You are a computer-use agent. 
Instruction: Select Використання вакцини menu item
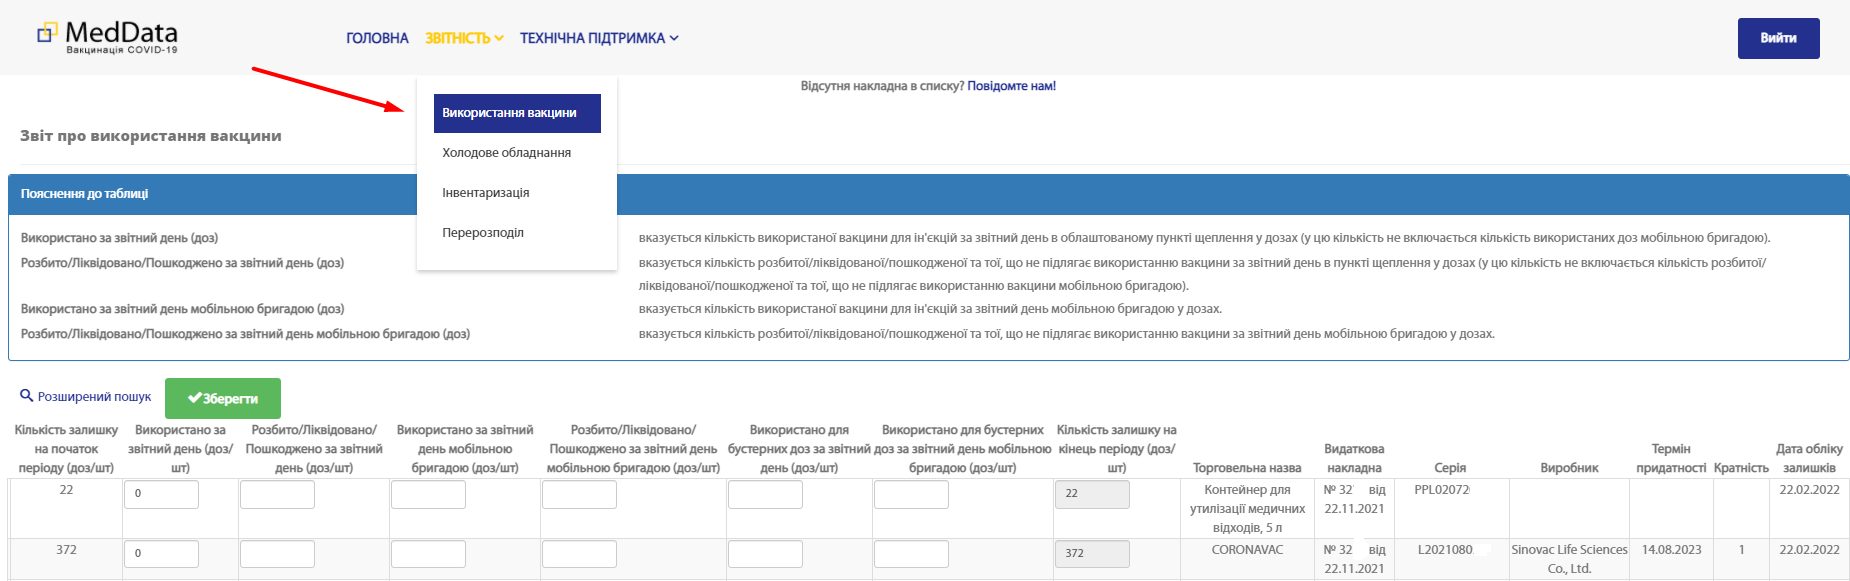(x=516, y=113)
